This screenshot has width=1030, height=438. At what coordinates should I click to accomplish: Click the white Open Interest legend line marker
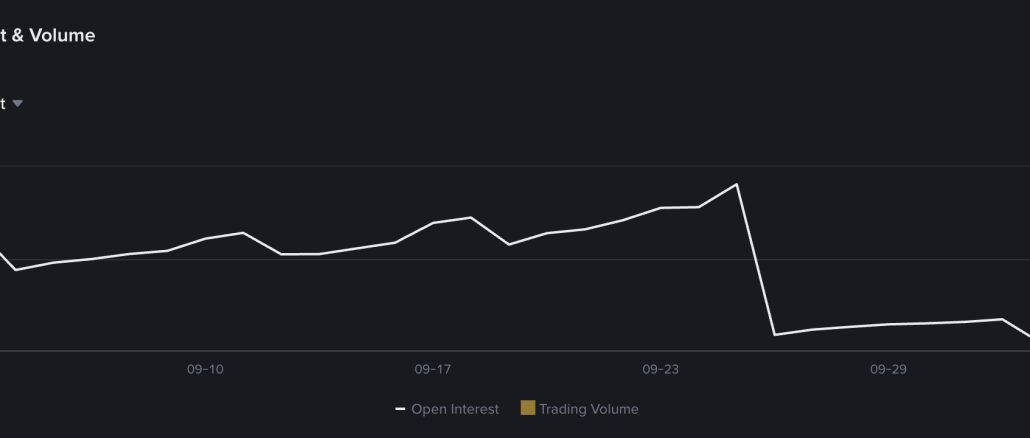tap(399, 410)
